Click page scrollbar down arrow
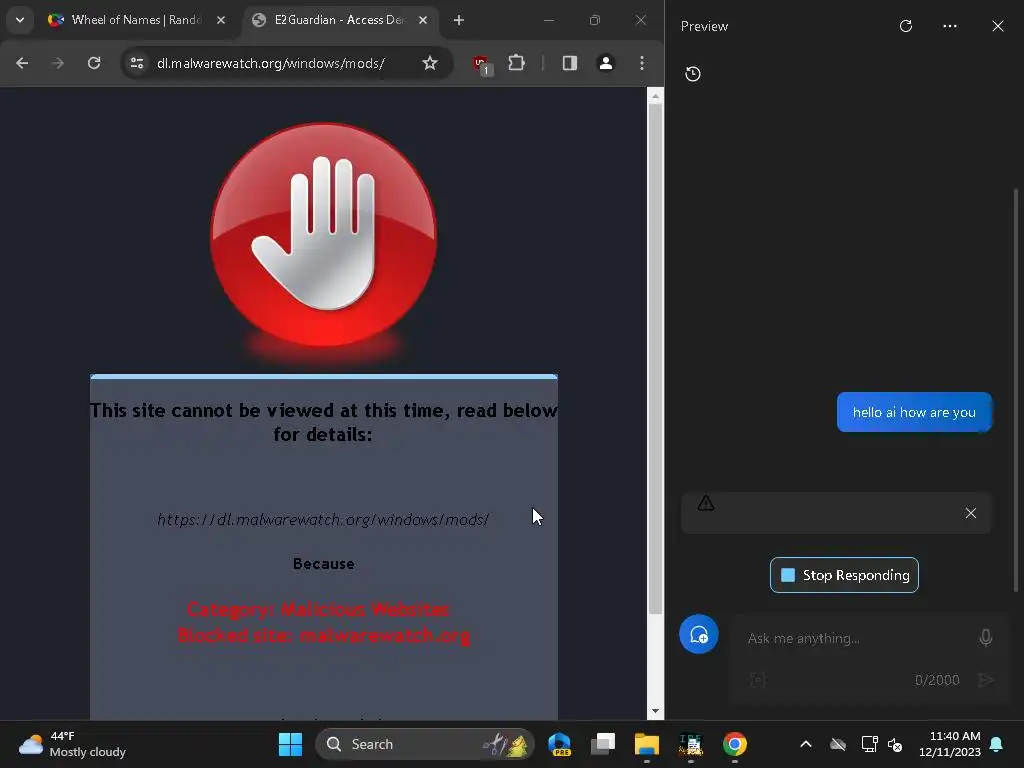1024x768 pixels. coord(655,711)
